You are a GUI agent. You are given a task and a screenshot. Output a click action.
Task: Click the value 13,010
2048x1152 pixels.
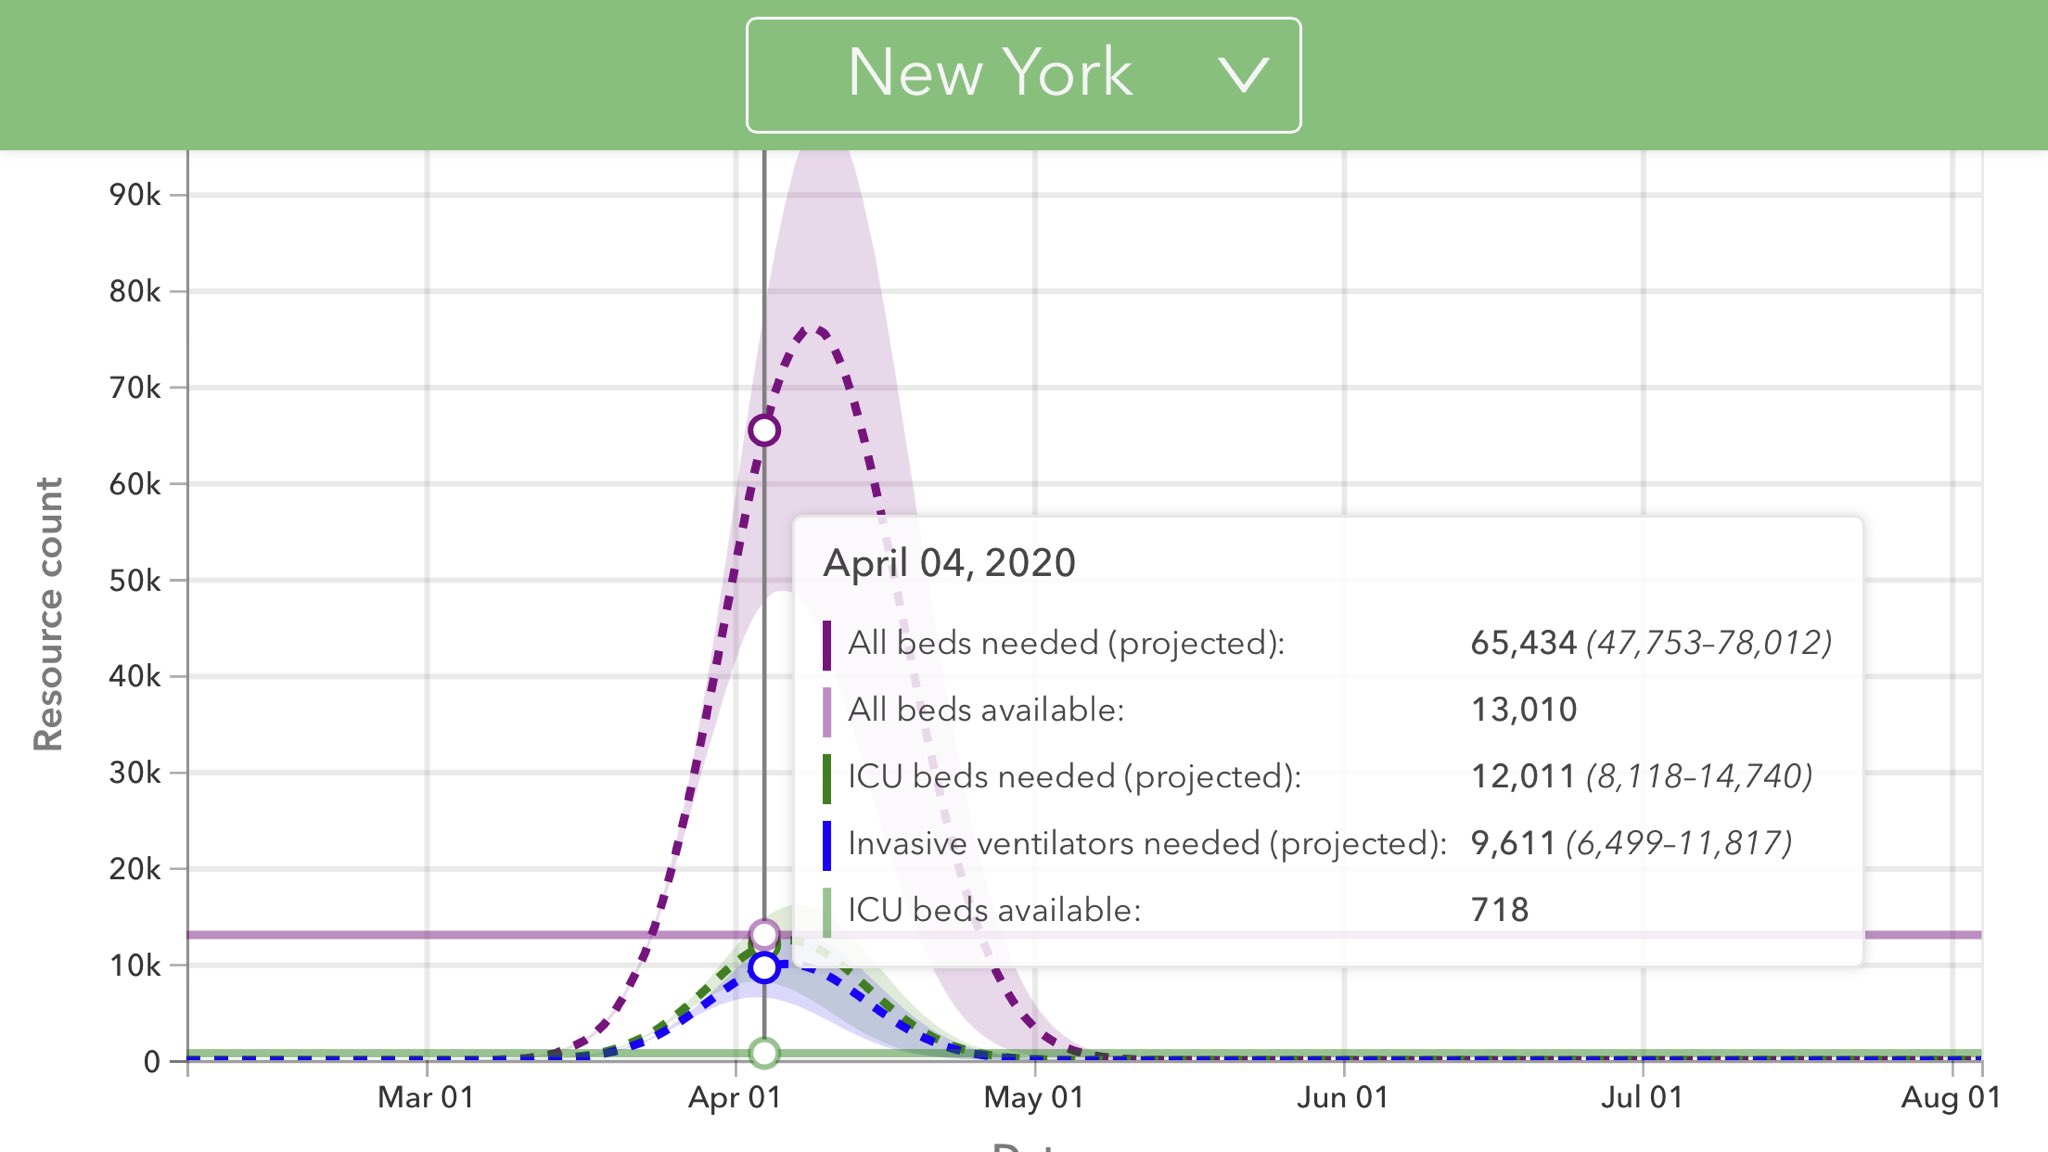(1523, 710)
